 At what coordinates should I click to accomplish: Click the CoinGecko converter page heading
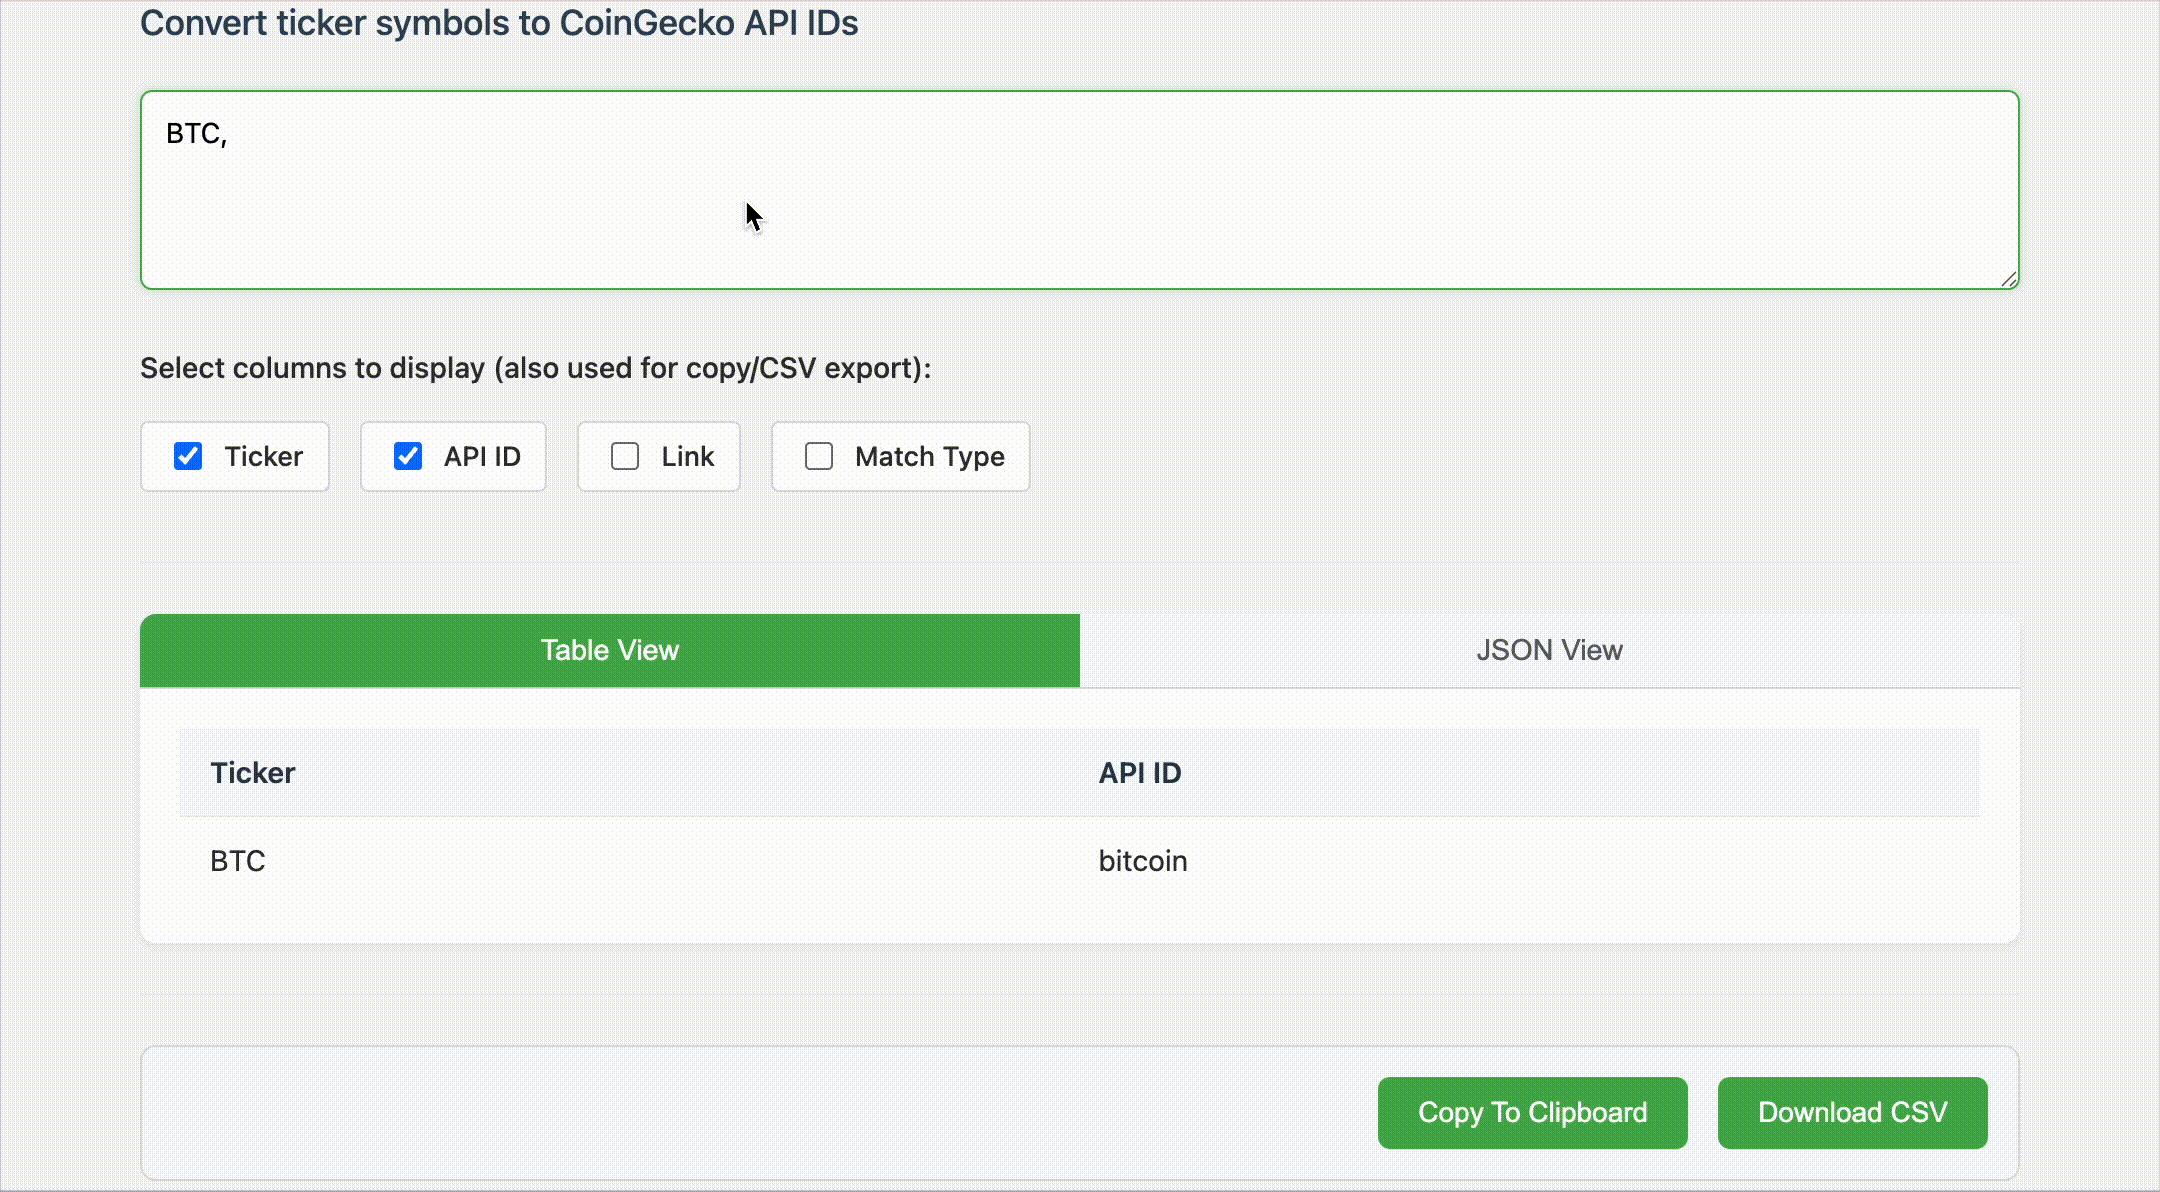(x=500, y=23)
